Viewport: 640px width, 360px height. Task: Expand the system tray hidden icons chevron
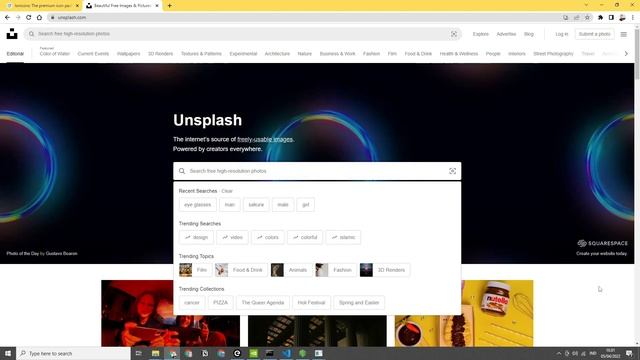click(x=558, y=353)
